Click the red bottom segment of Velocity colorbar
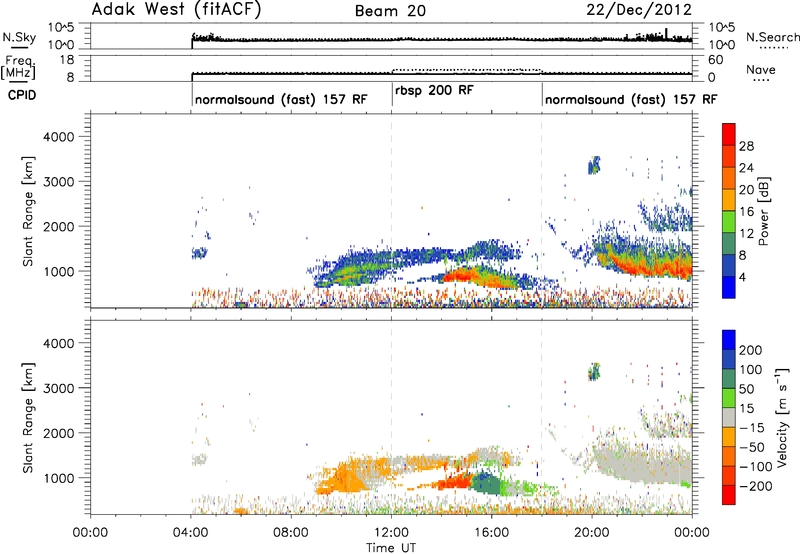This screenshot has width=800, height=554. 729,495
